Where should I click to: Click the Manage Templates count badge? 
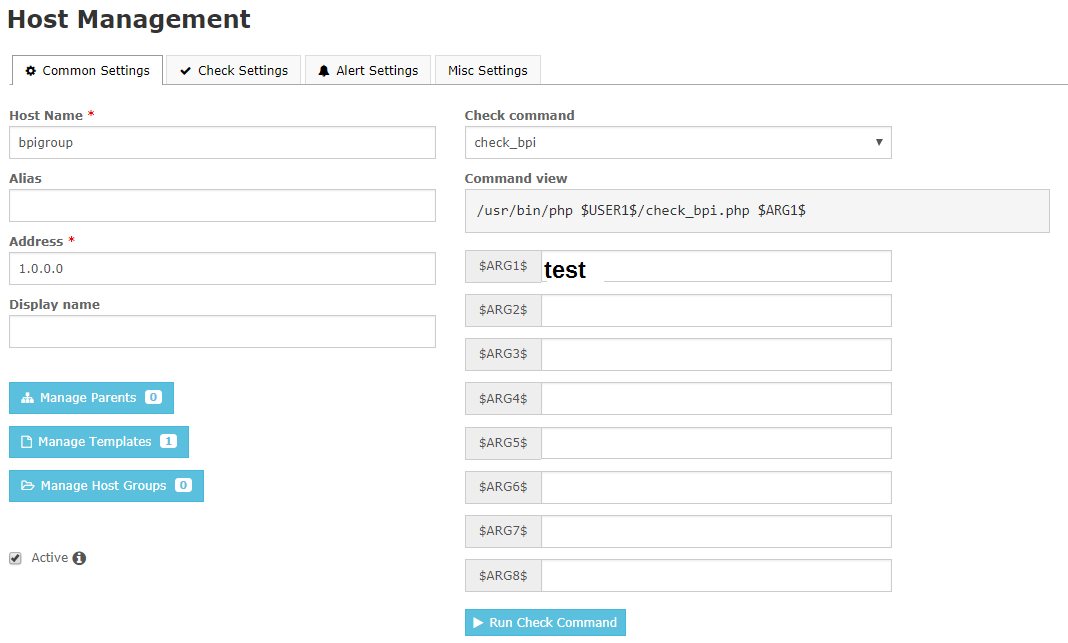168,442
